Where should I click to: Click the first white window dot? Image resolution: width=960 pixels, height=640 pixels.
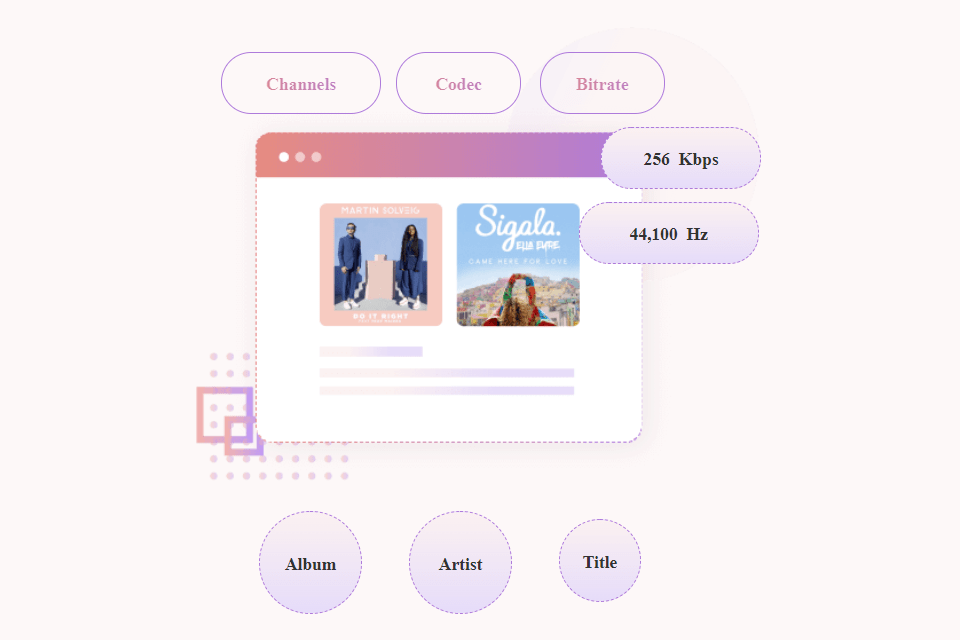pyautogui.click(x=284, y=157)
